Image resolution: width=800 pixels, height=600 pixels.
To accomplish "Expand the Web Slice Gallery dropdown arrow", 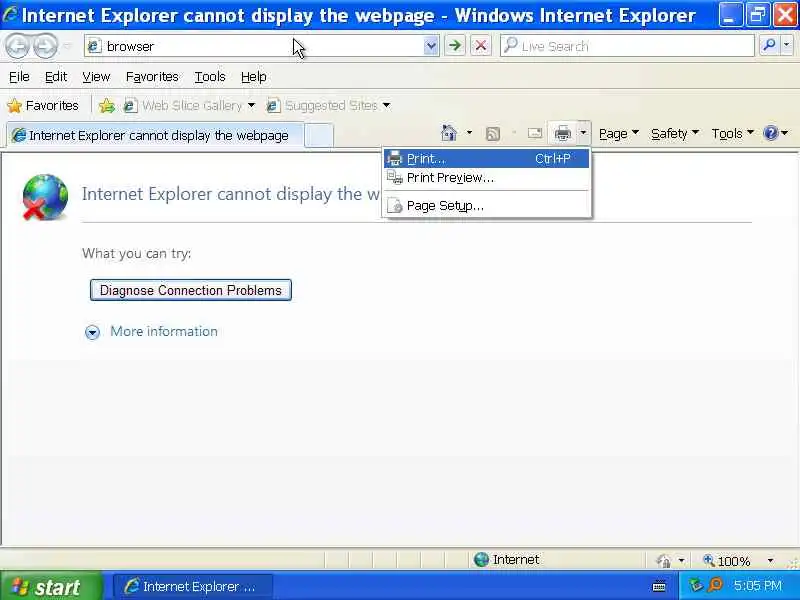I will pos(252,106).
